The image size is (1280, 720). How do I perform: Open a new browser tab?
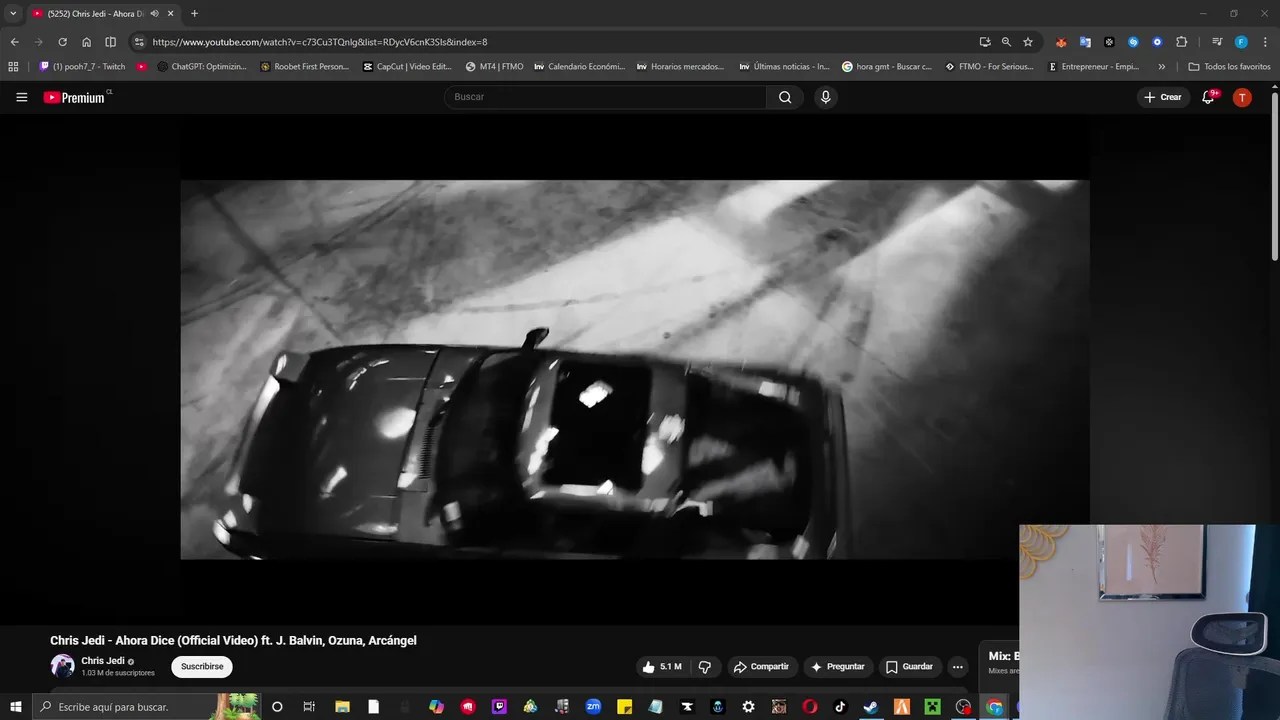(x=194, y=14)
